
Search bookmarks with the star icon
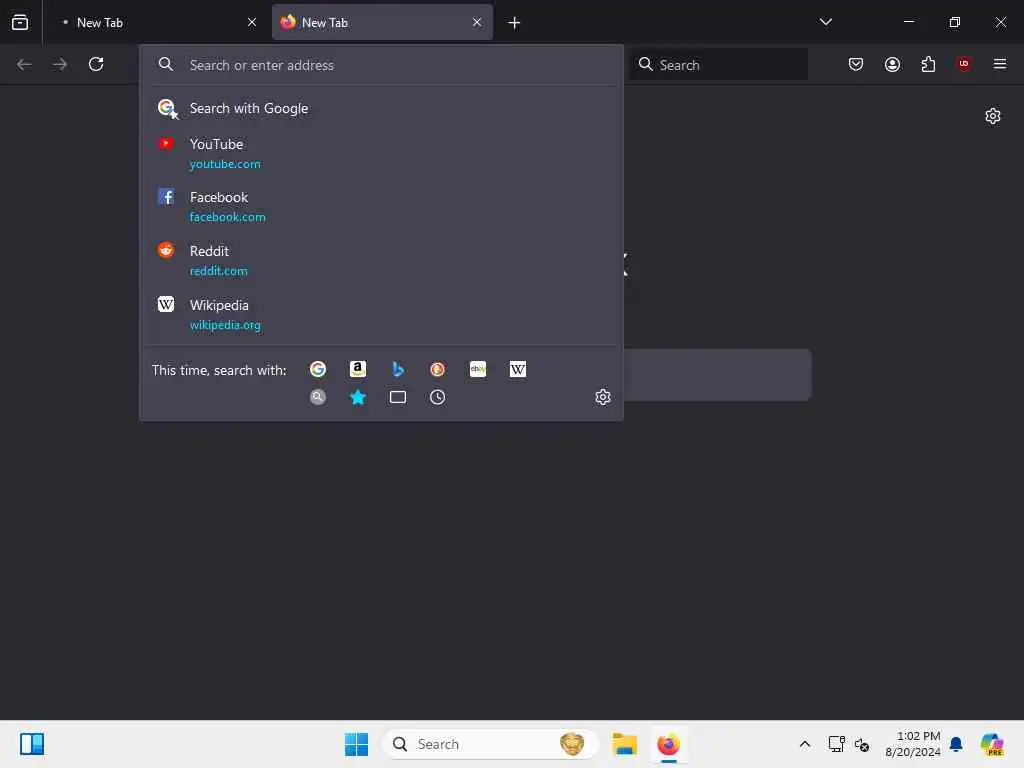[358, 397]
